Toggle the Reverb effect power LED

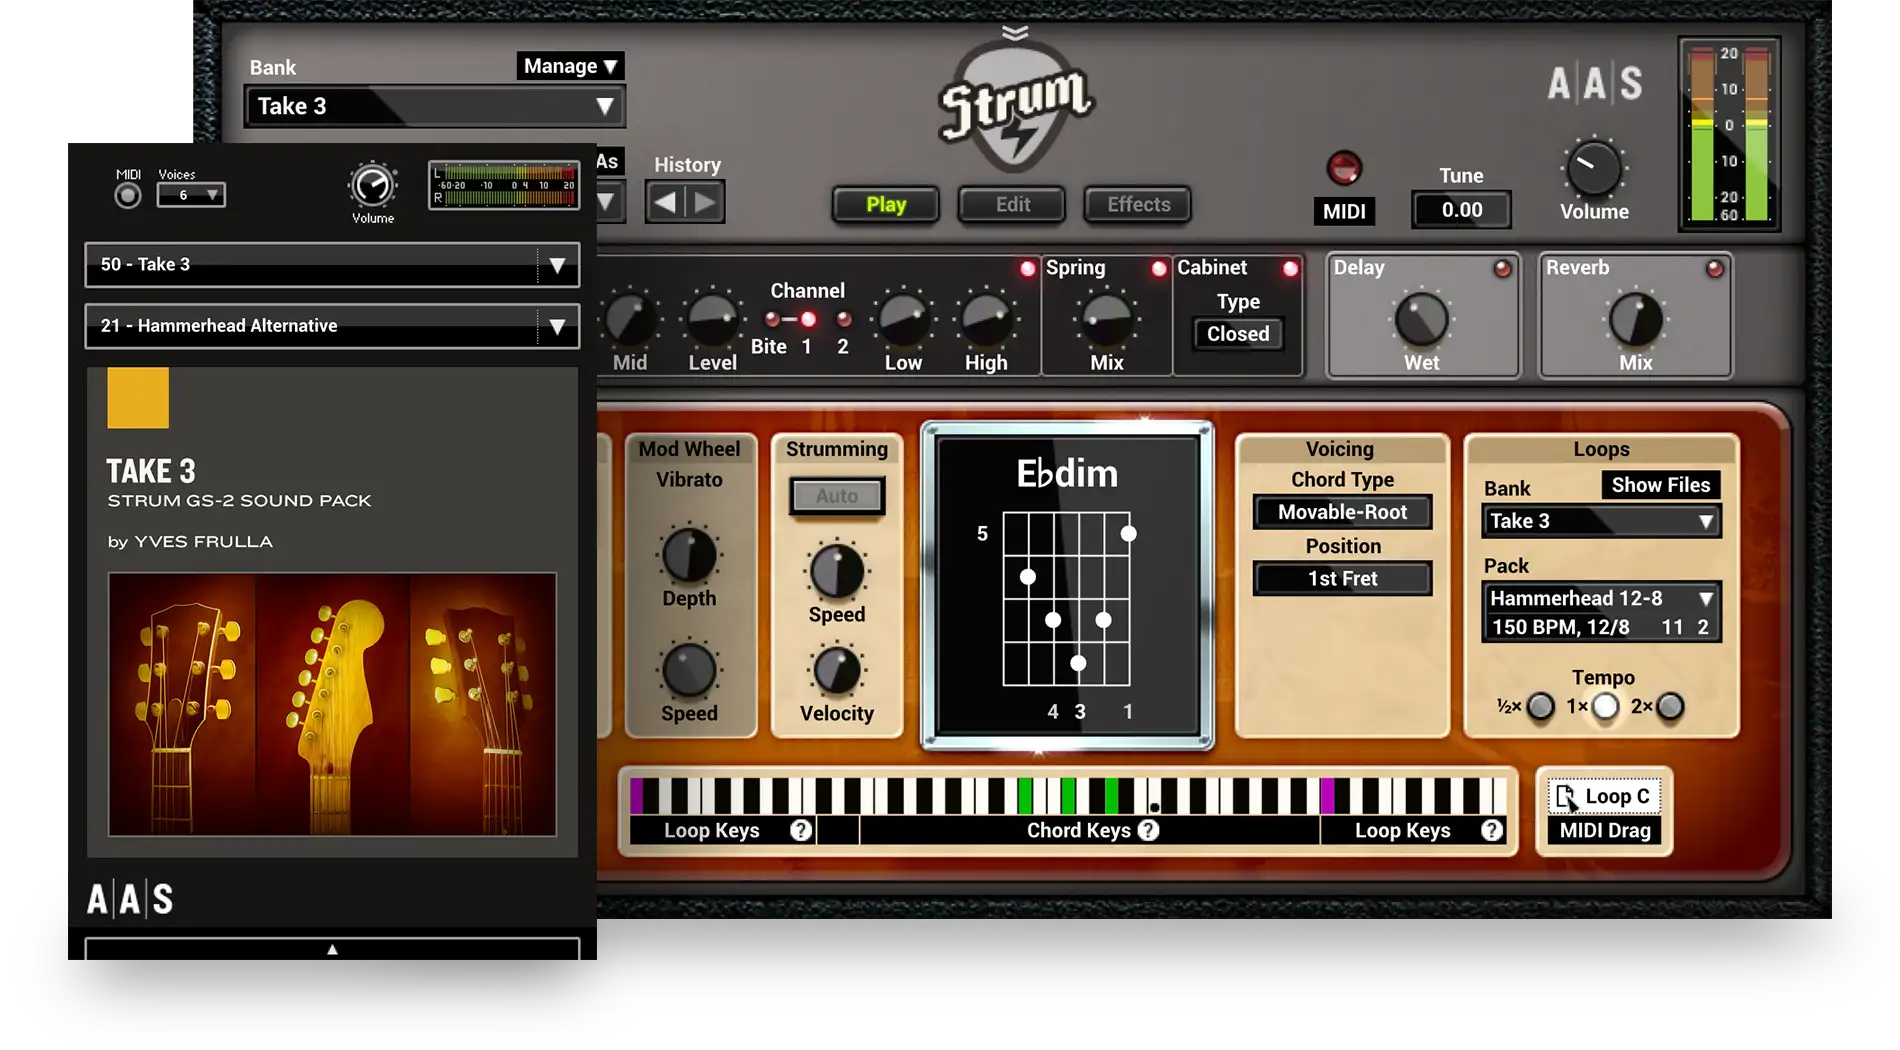point(1714,269)
